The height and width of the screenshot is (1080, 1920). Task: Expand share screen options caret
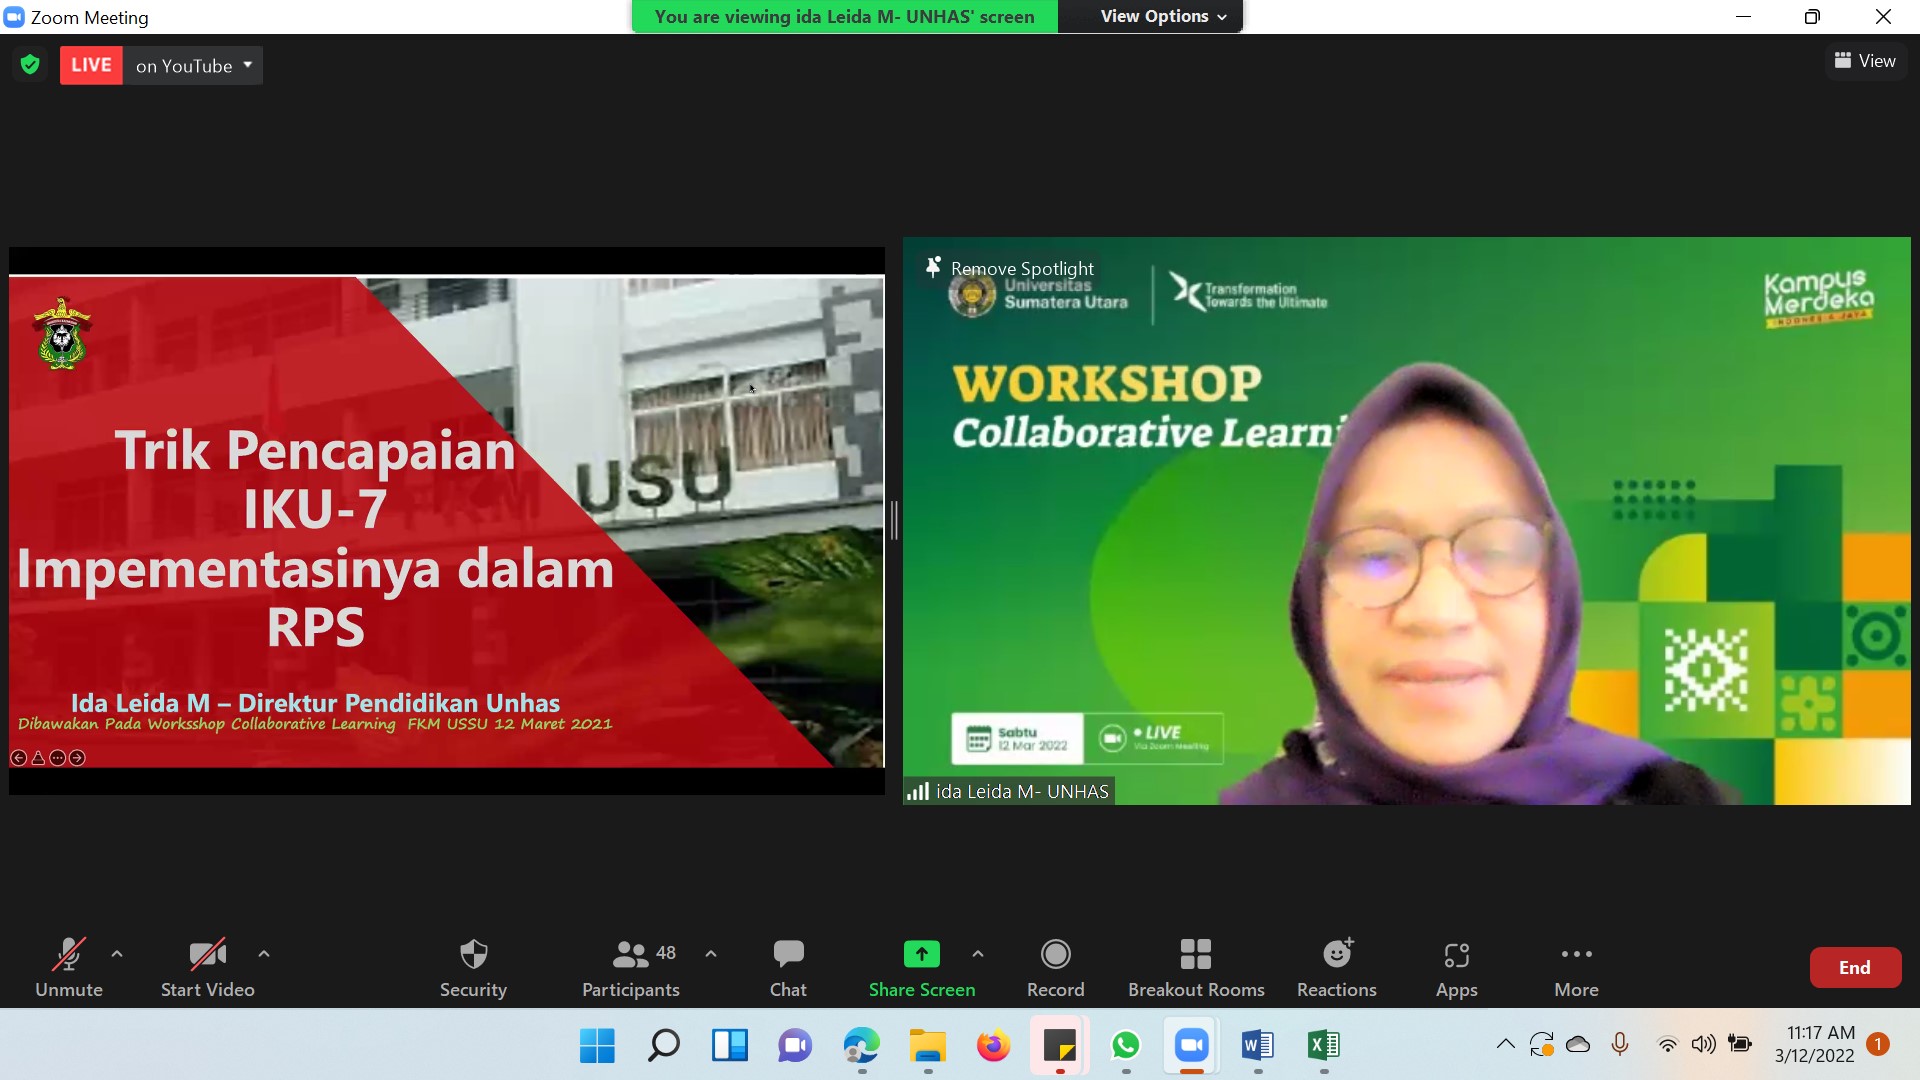click(x=978, y=954)
